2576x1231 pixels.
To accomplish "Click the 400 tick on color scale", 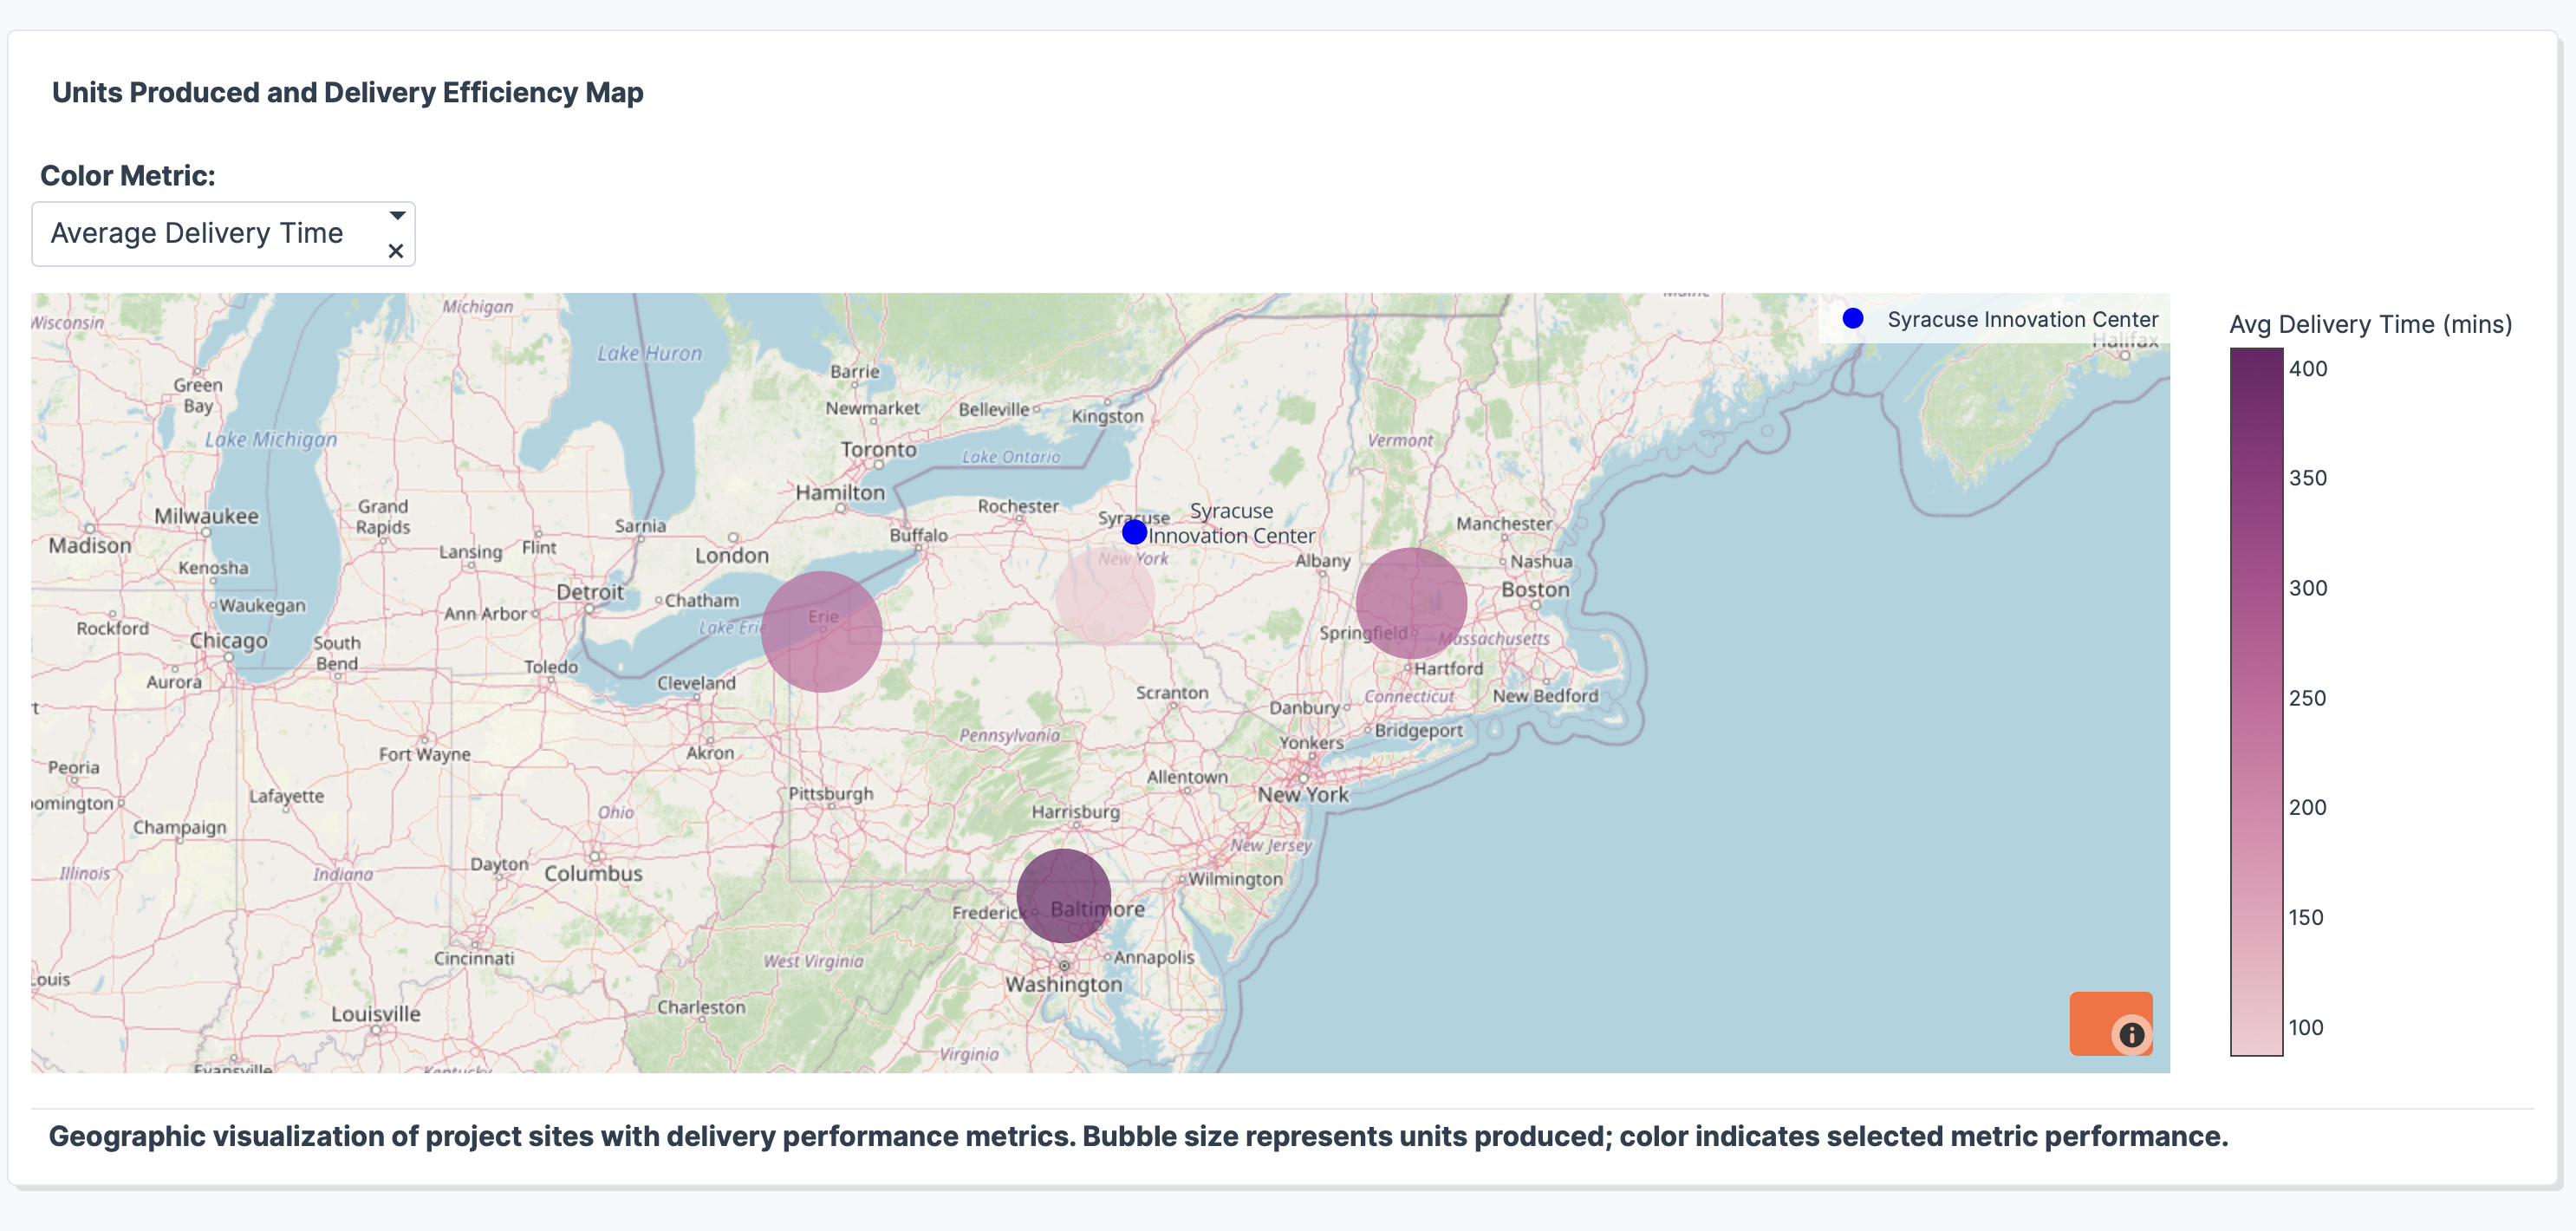I will pyautogui.click(x=2308, y=369).
